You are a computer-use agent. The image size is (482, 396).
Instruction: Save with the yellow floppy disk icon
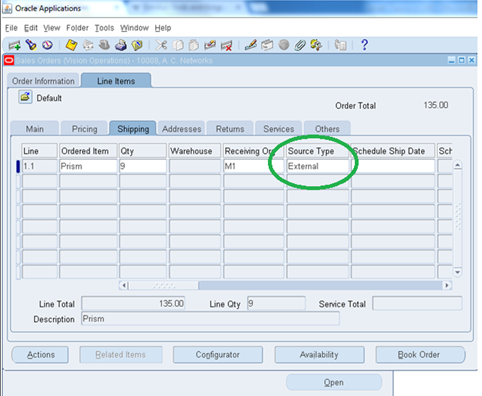(x=71, y=45)
